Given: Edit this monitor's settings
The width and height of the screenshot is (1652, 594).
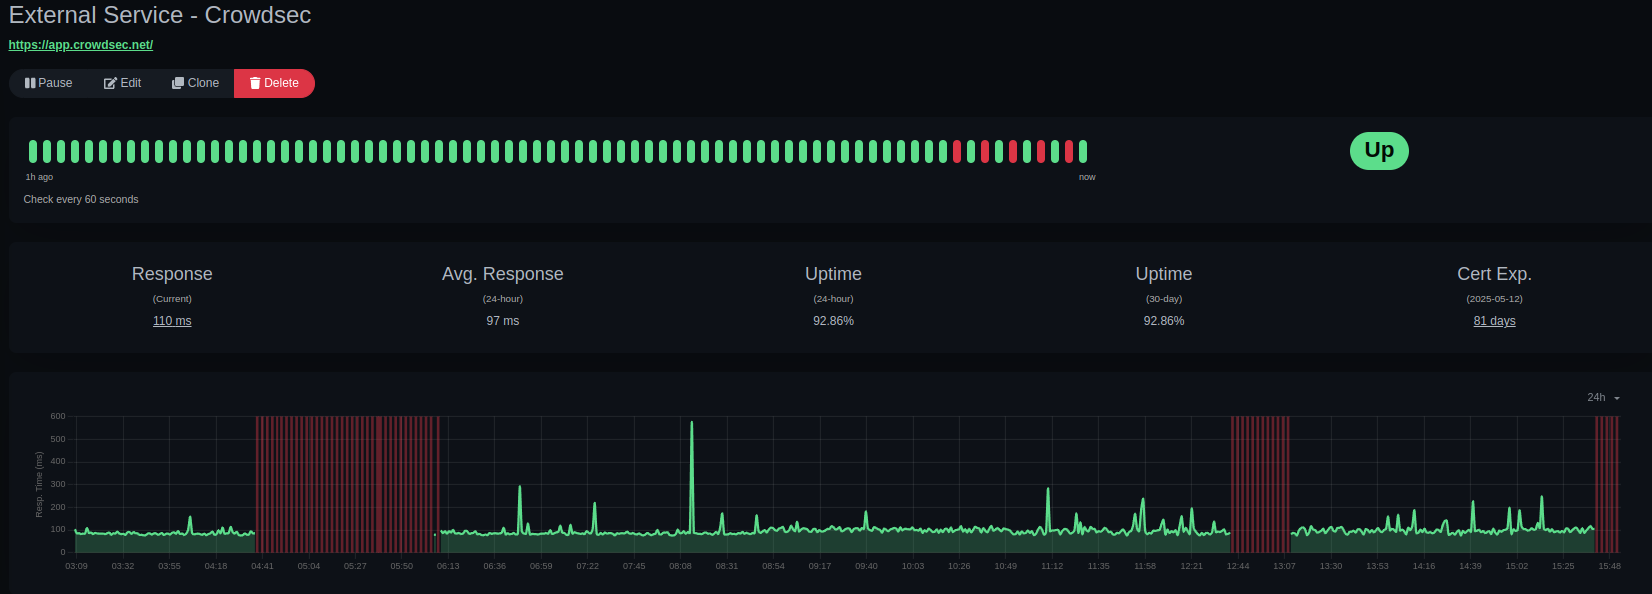Looking at the screenshot, I should pos(122,83).
